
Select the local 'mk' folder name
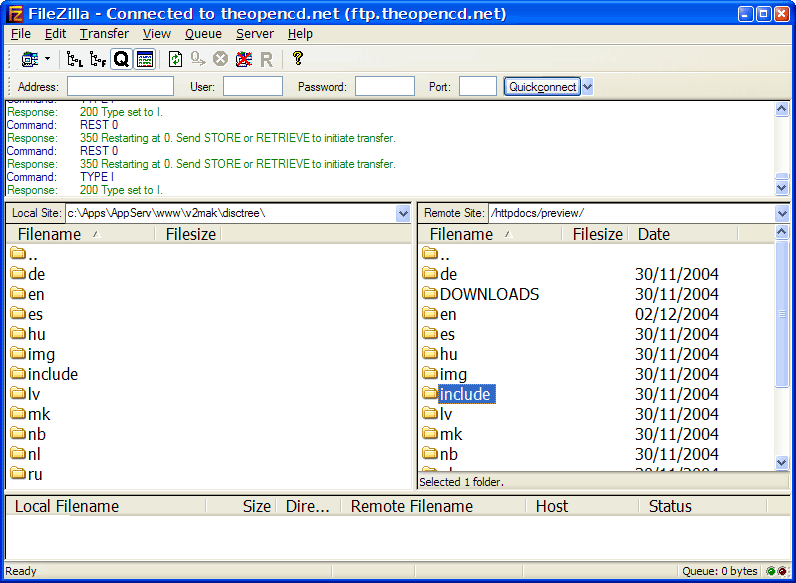pos(39,414)
